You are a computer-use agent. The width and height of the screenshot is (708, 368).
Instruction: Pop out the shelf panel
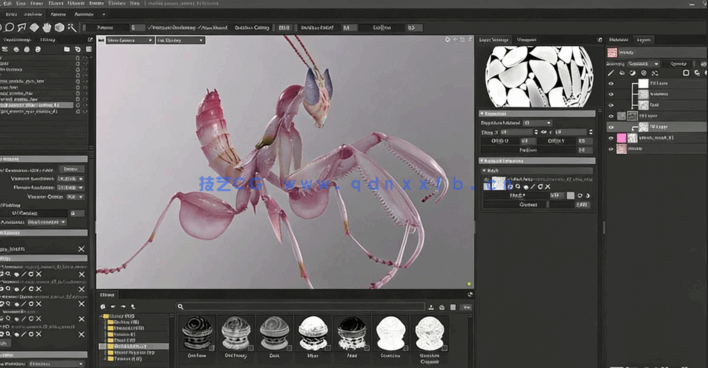pos(470,294)
